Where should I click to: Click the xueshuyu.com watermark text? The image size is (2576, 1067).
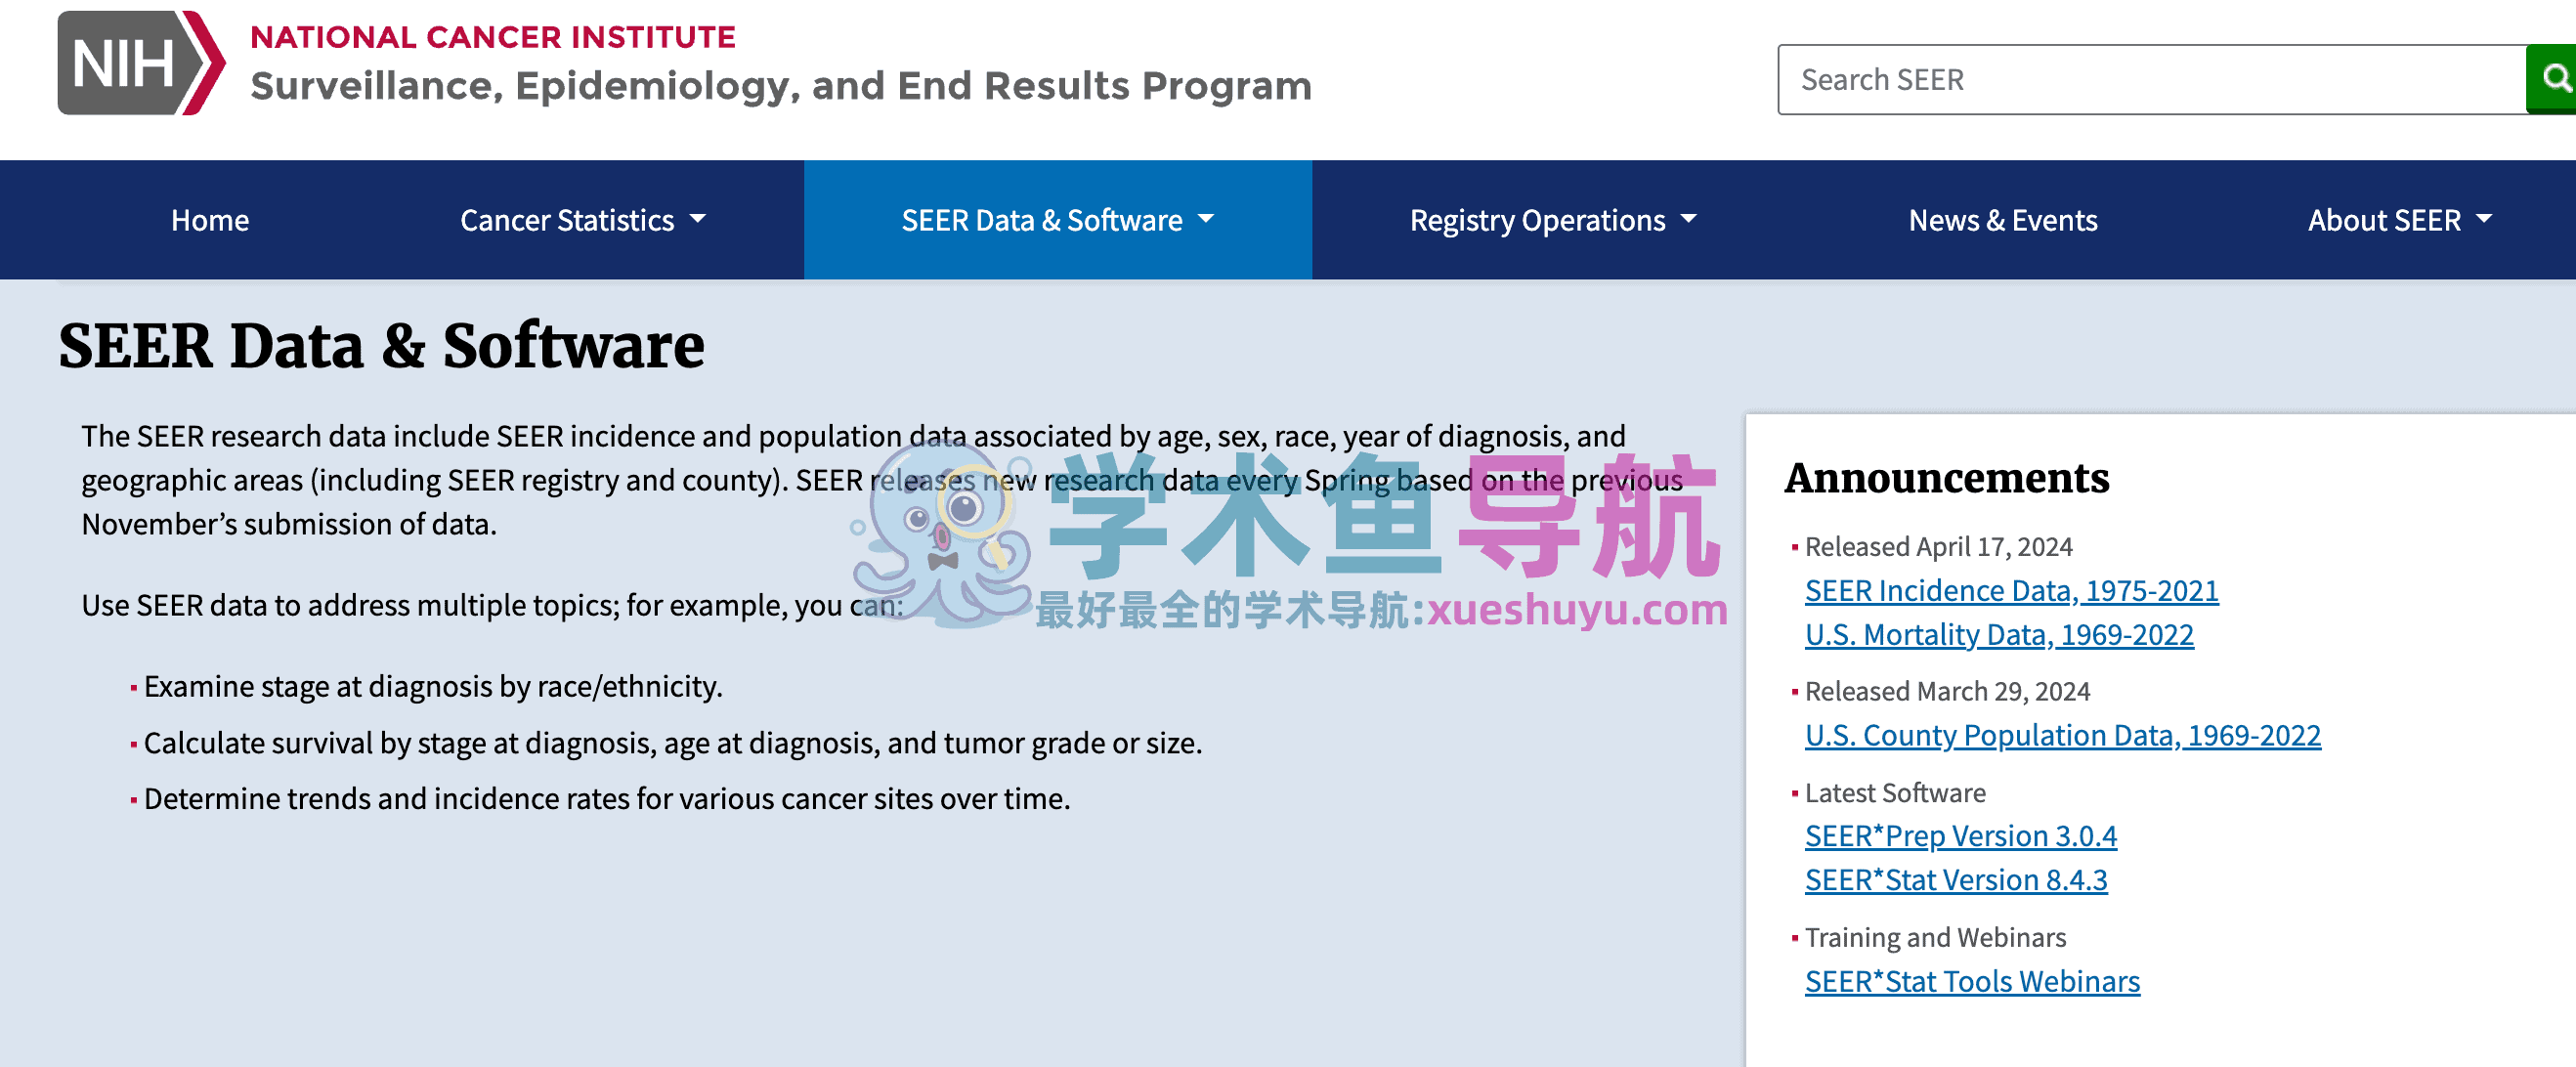[x=1576, y=609]
